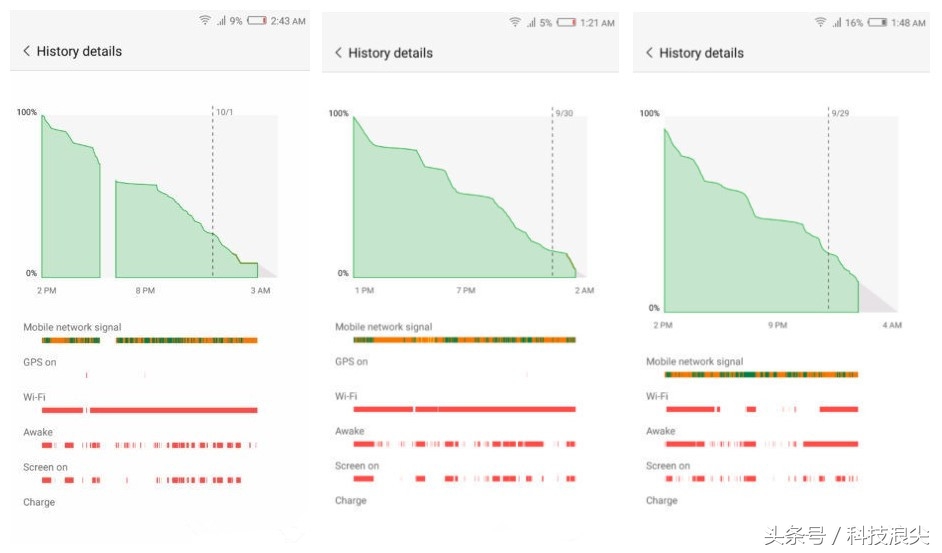The width and height of the screenshot is (942, 553).
Task: Click the 5% battery percentage text
Action: tap(545, 22)
